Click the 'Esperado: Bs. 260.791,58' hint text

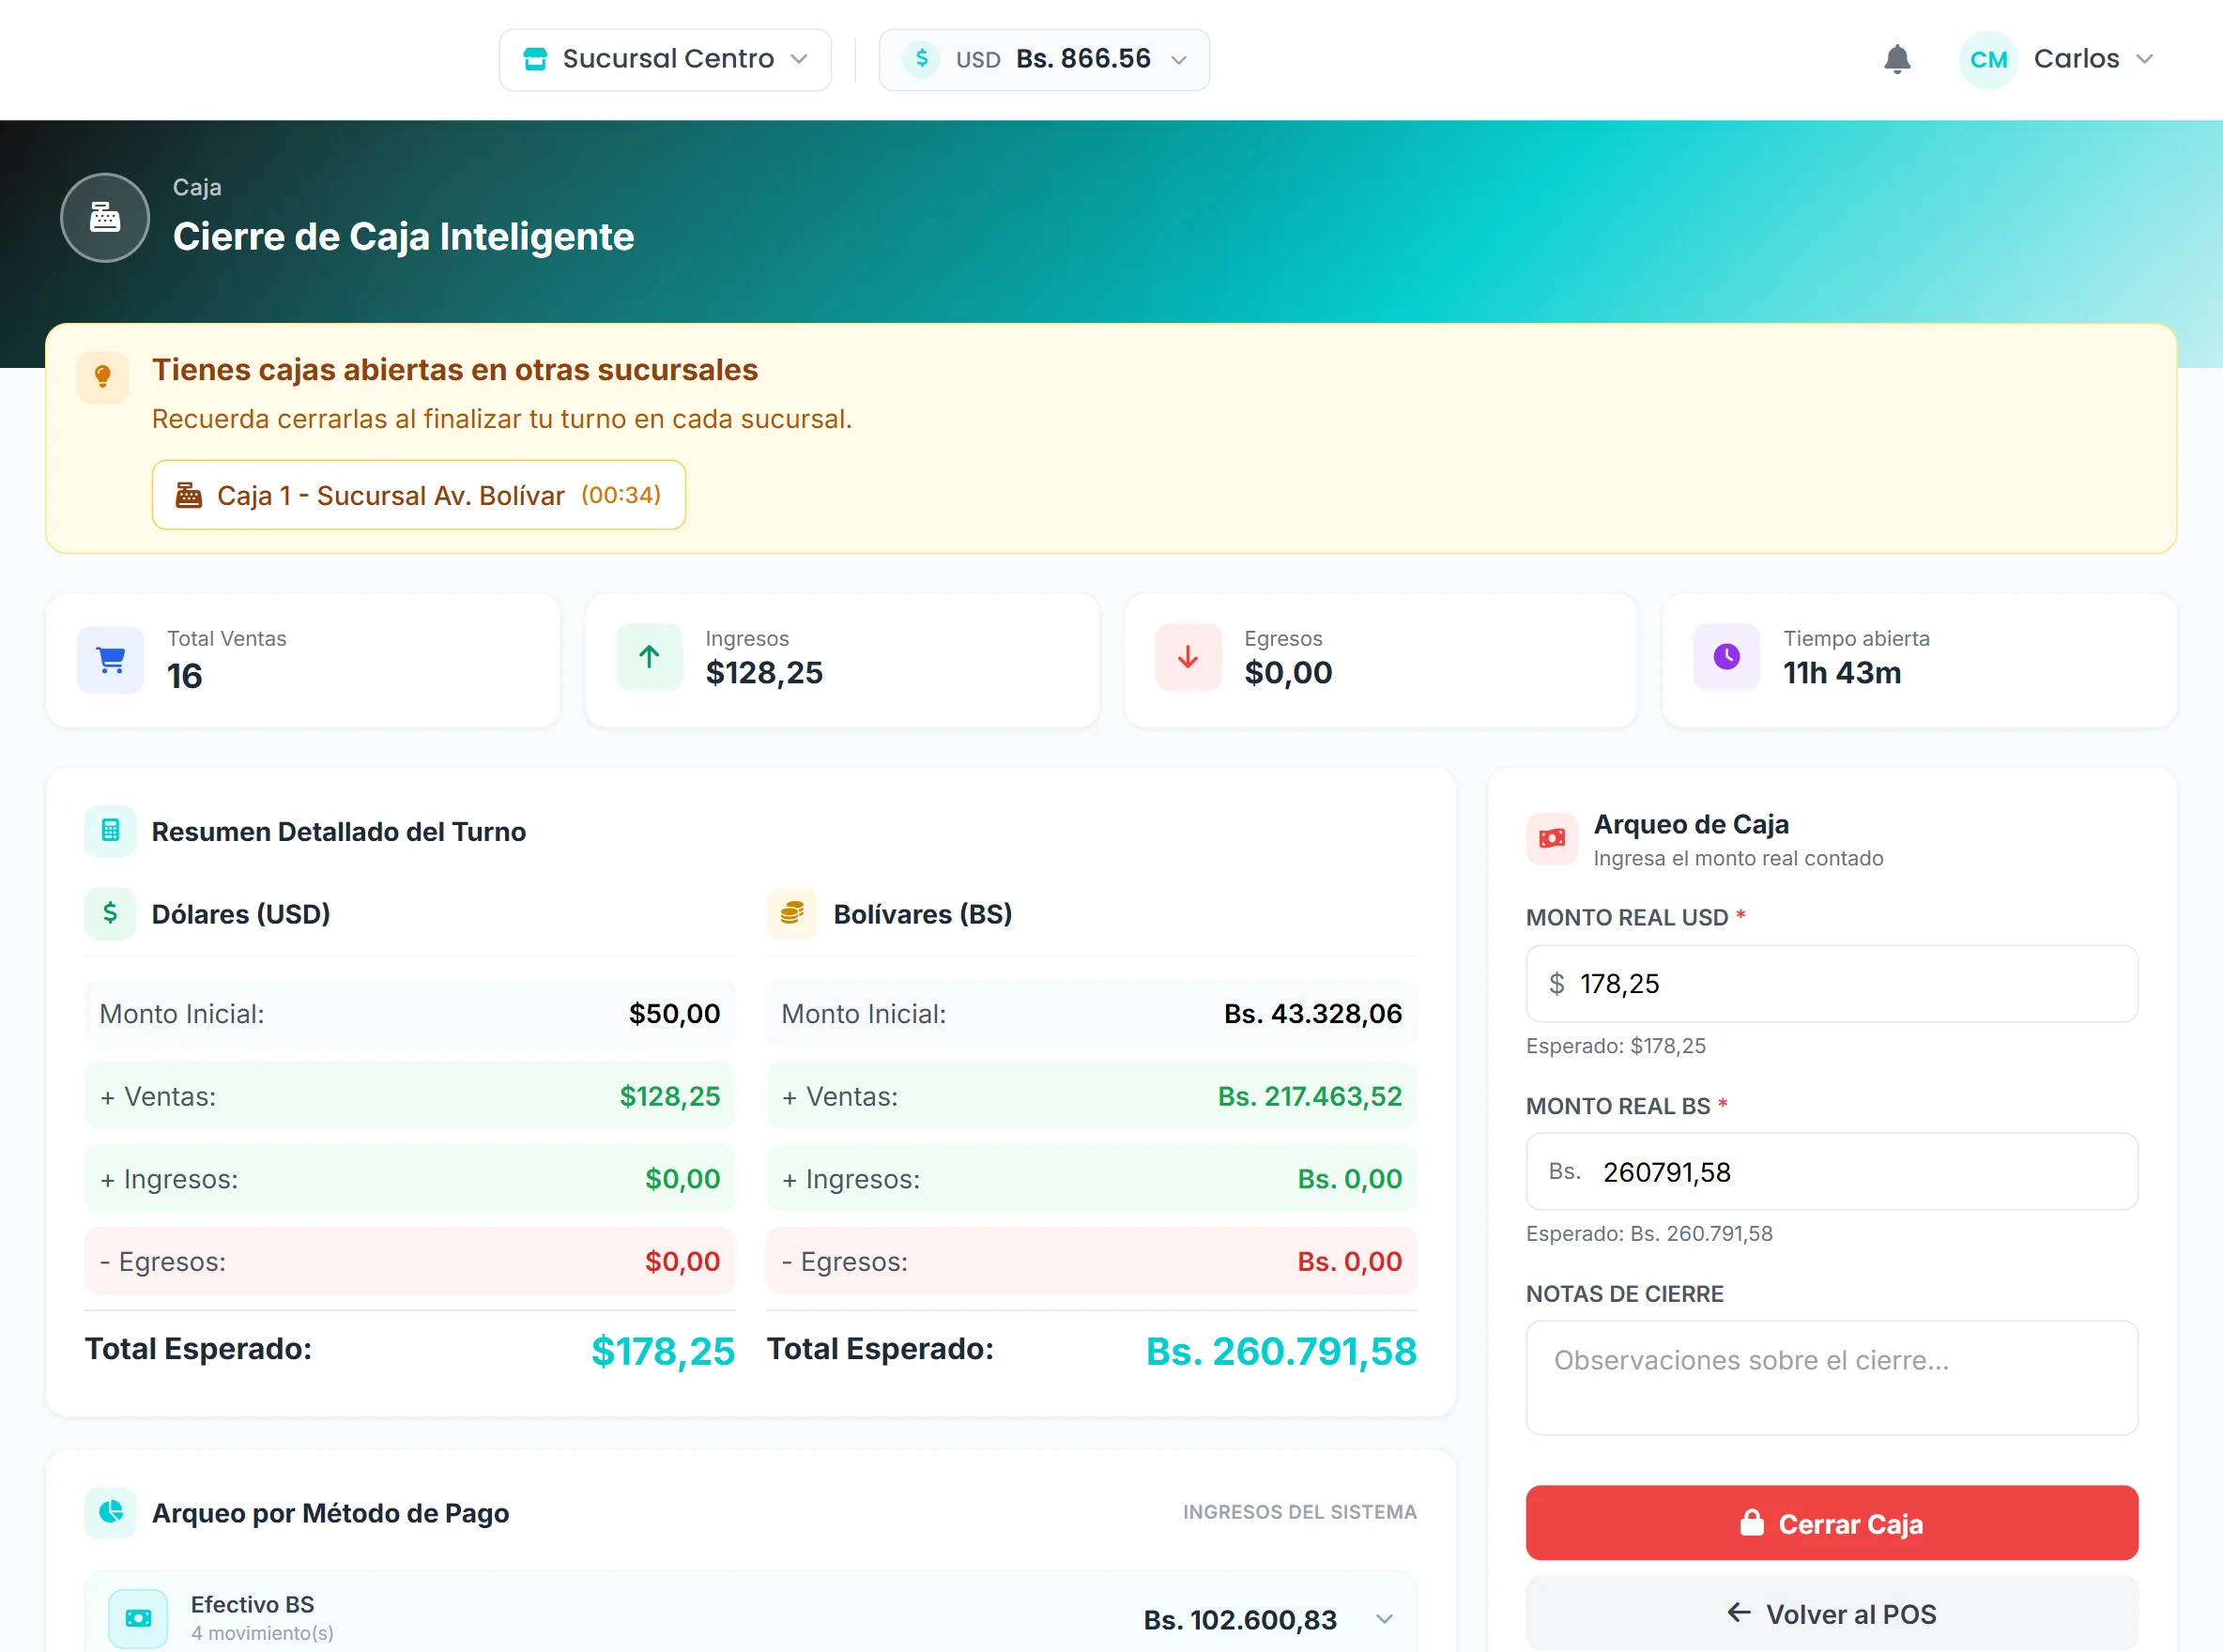(1649, 1233)
